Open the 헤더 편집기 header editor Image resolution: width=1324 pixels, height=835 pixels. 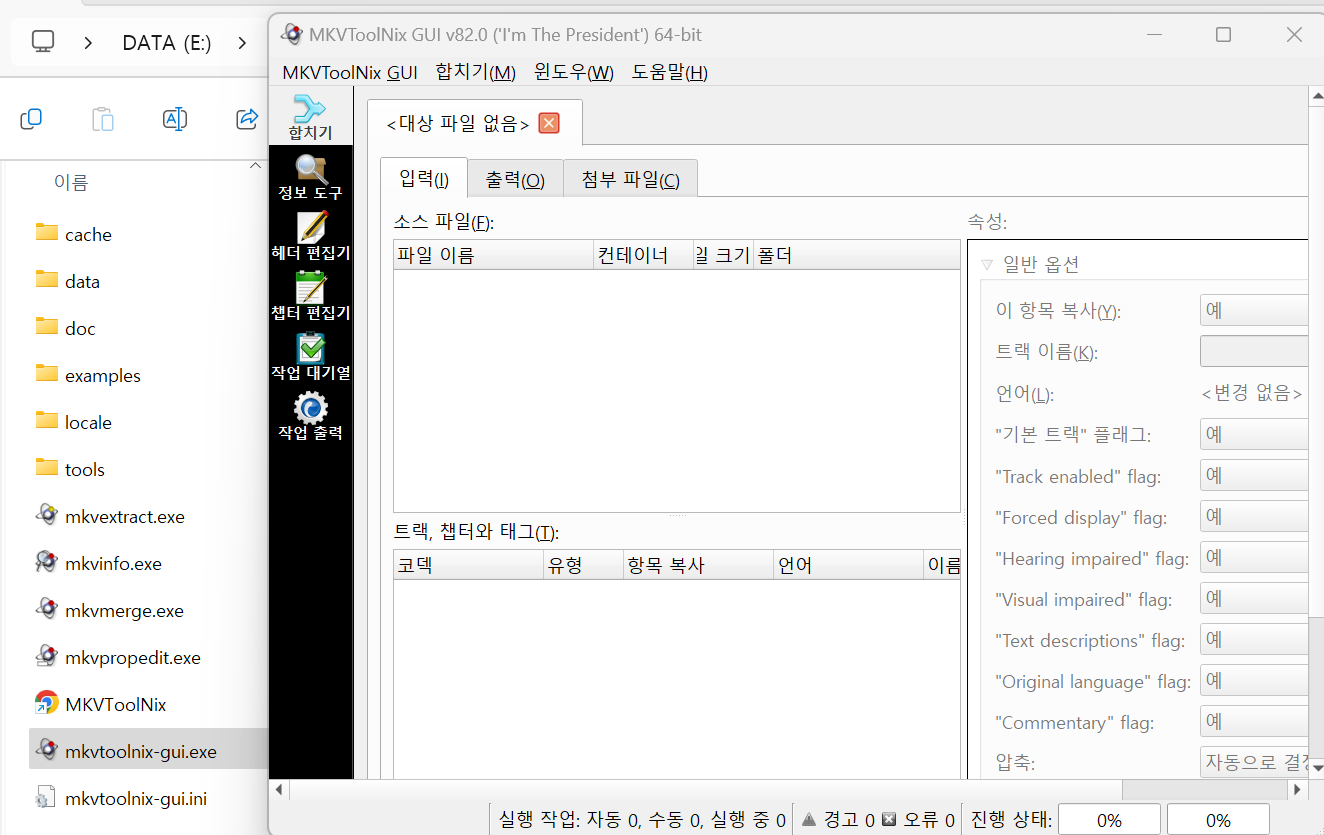click(310, 237)
